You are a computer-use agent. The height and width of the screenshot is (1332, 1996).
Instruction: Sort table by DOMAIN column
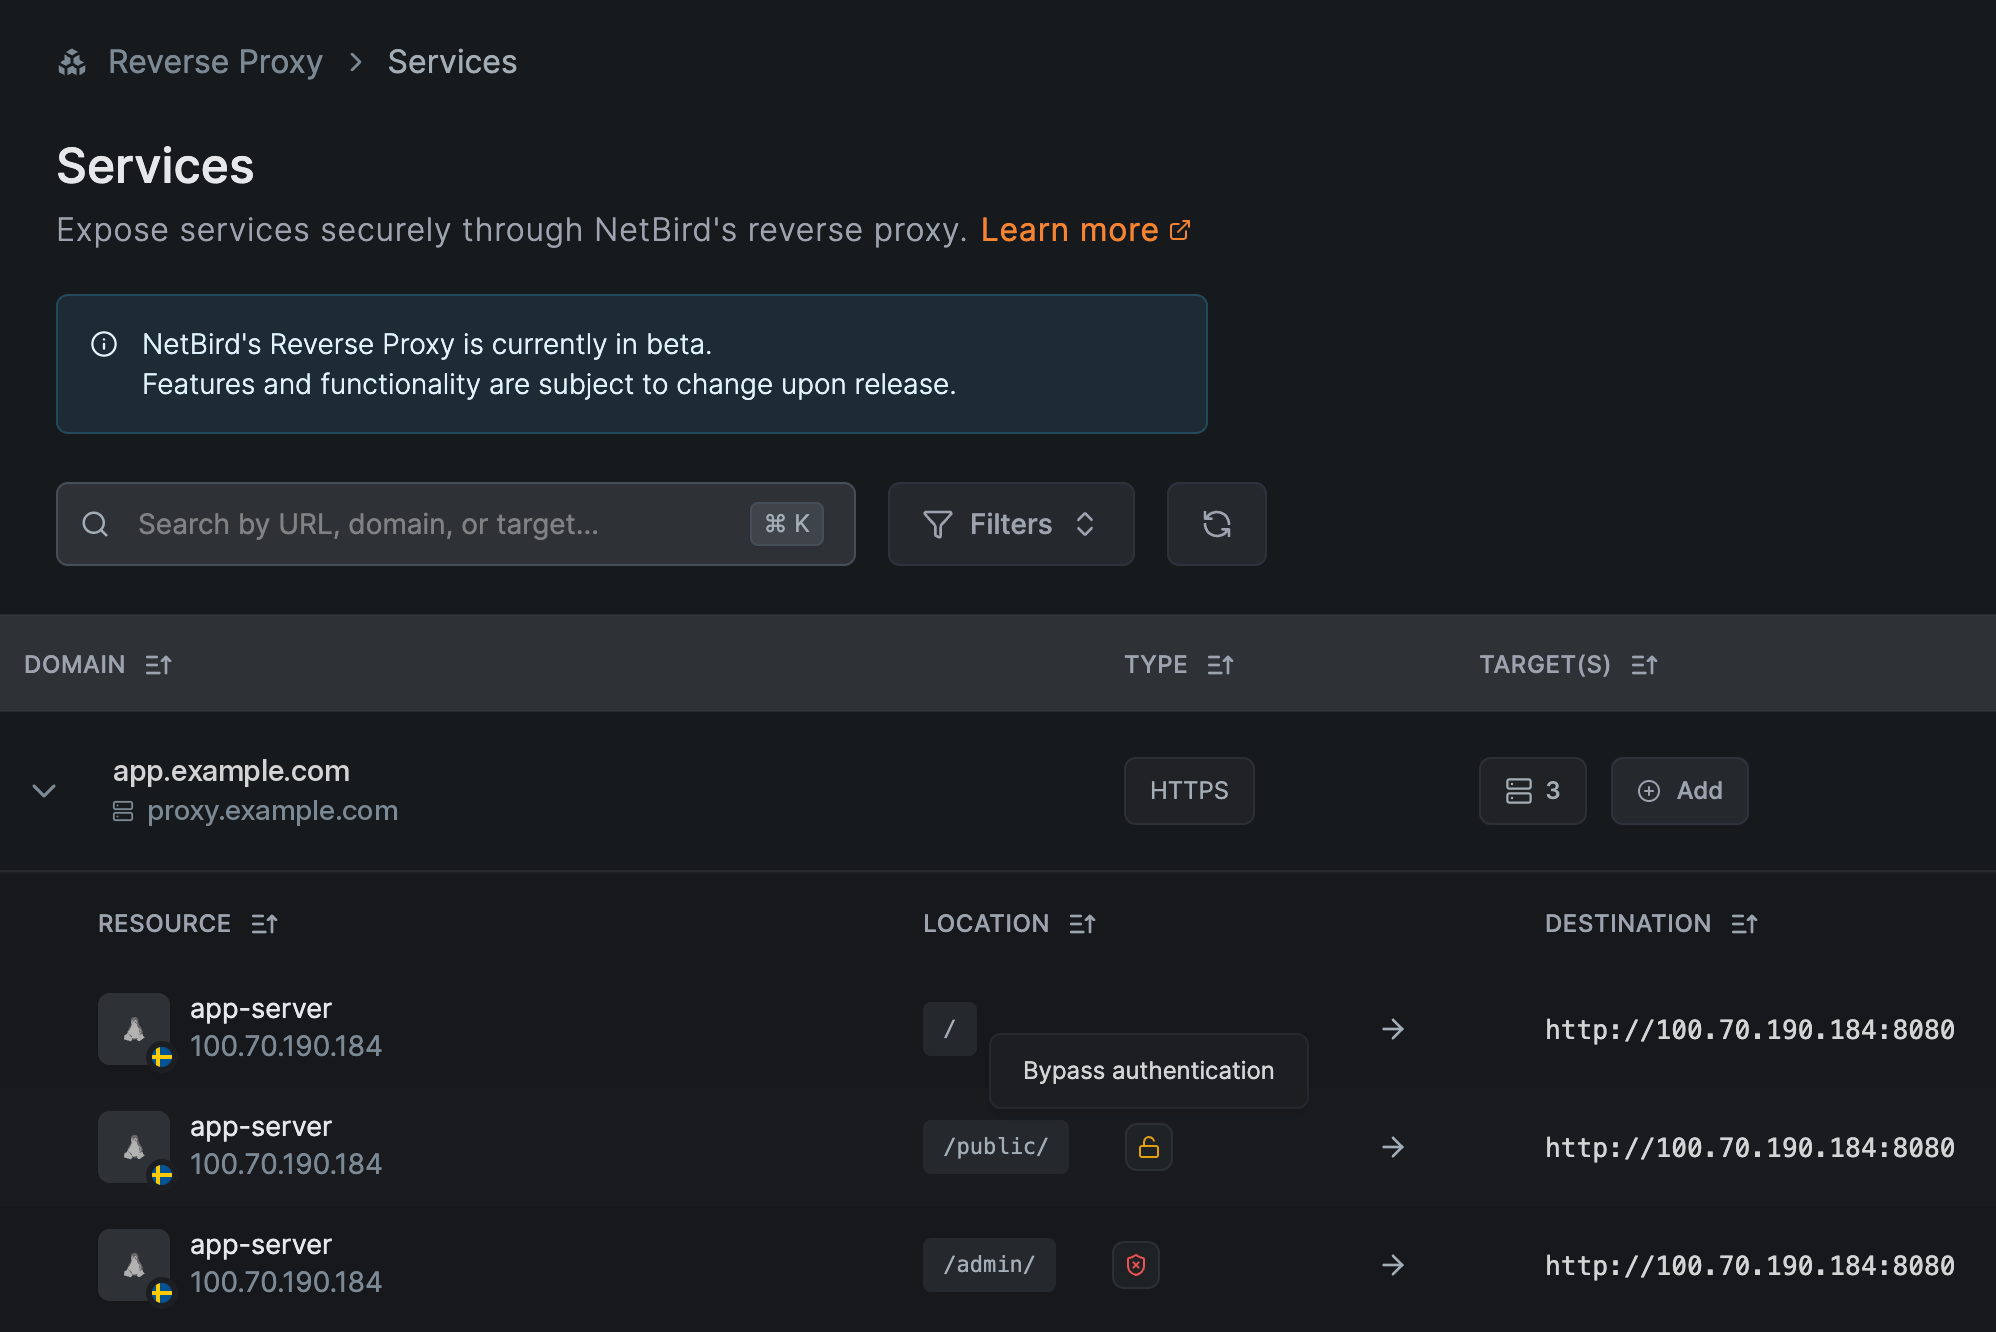[x=98, y=664]
